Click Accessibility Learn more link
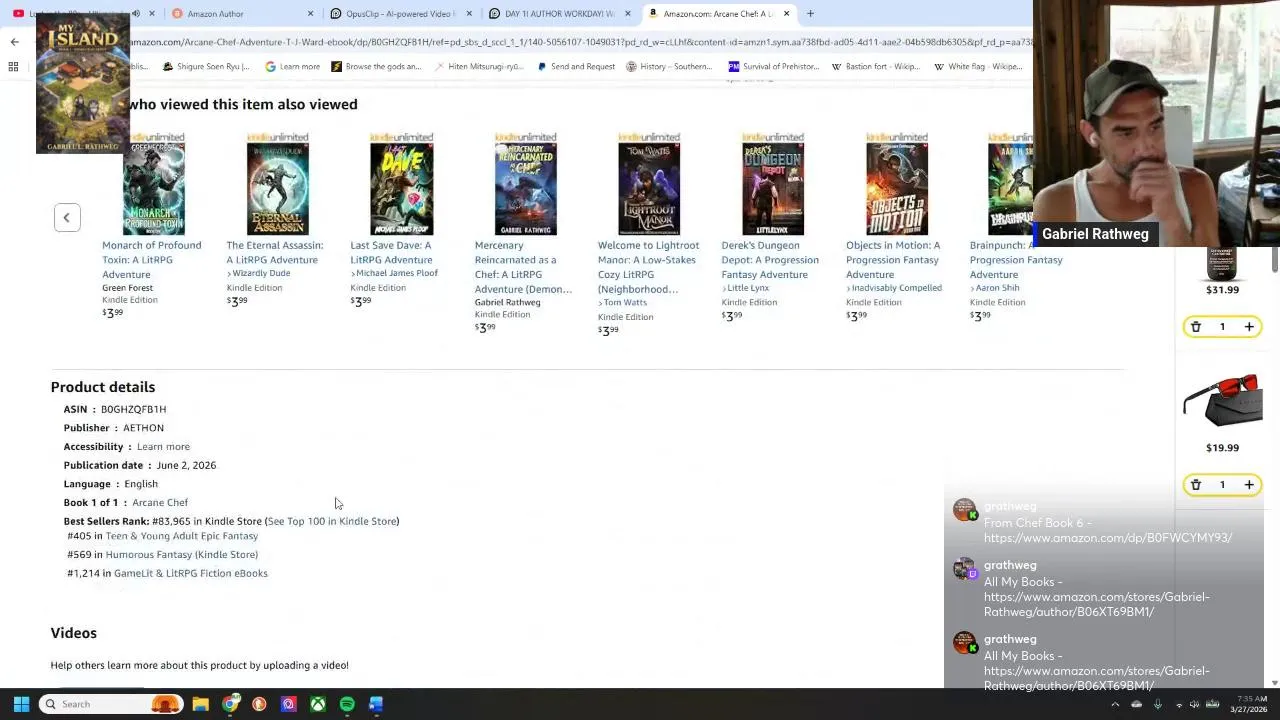The height and width of the screenshot is (720, 1280). (163, 447)
